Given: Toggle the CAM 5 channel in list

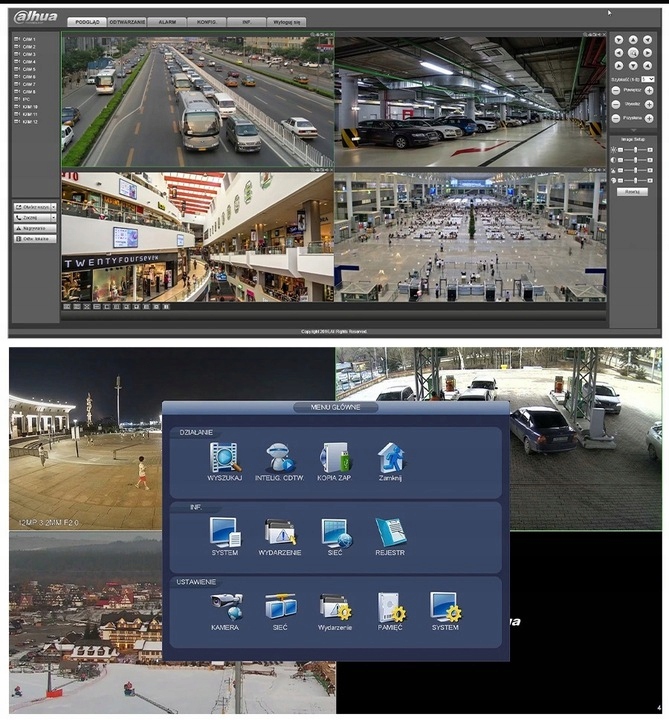Looking at the screenshot, I should [28, 69].
